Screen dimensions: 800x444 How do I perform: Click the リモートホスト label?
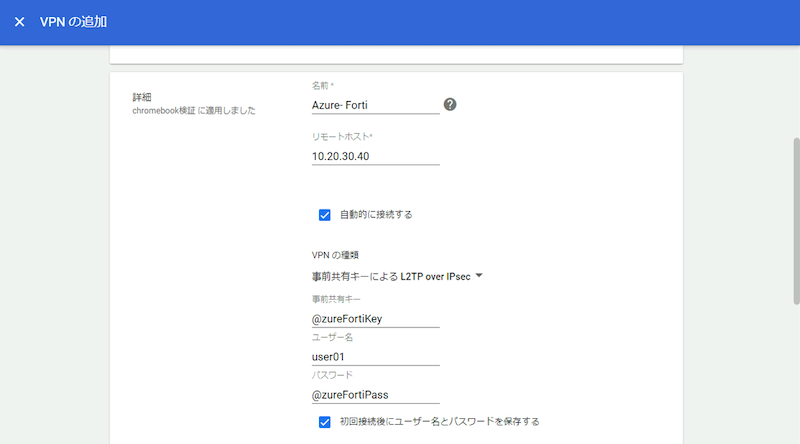342,136
